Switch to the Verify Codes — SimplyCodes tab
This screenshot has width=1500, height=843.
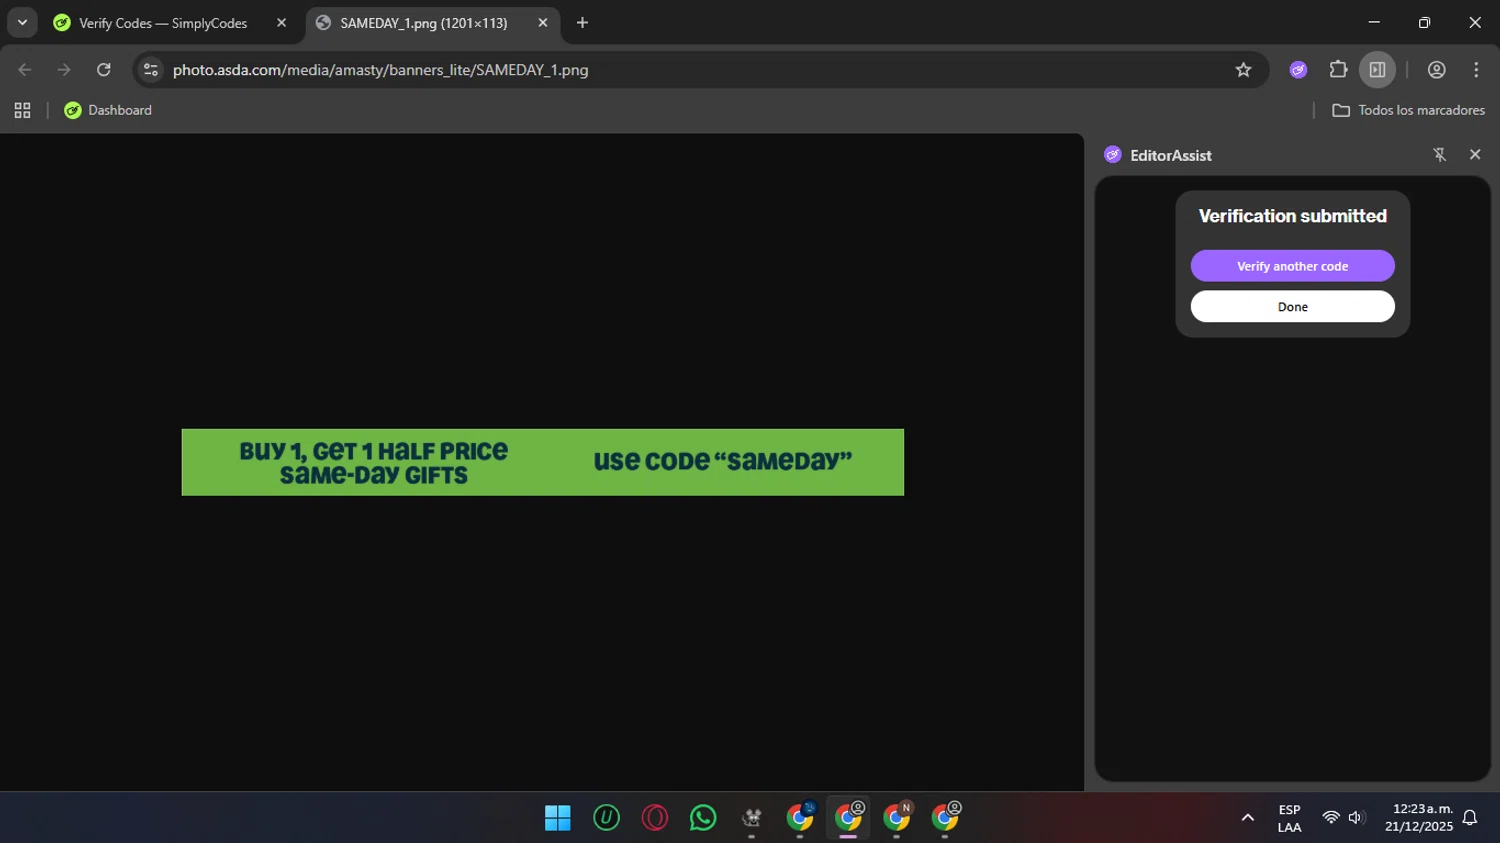click(x=163, y=23)
